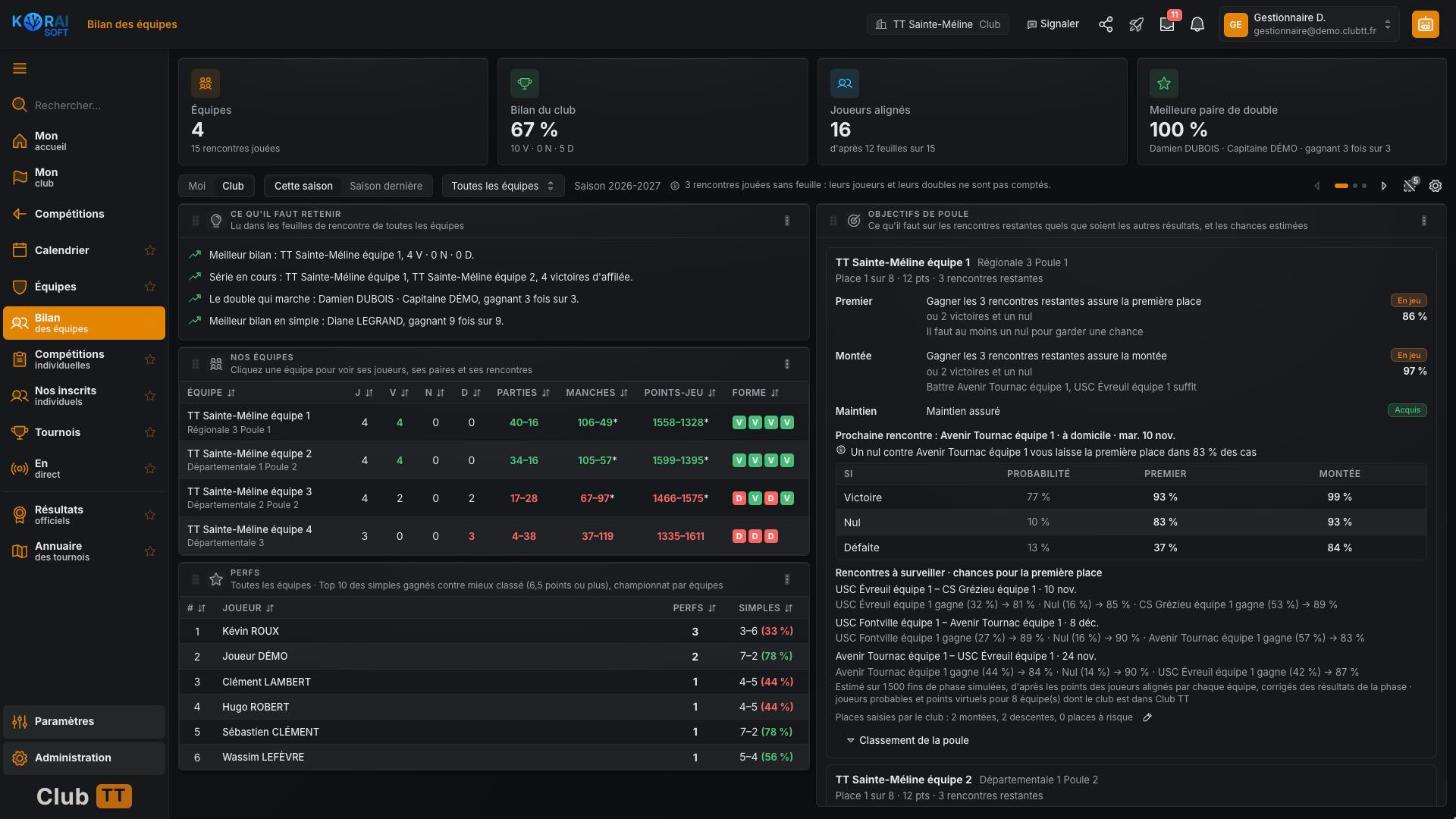
Task: Open the Meilleure paire de double card
Action: point(1291,111)
